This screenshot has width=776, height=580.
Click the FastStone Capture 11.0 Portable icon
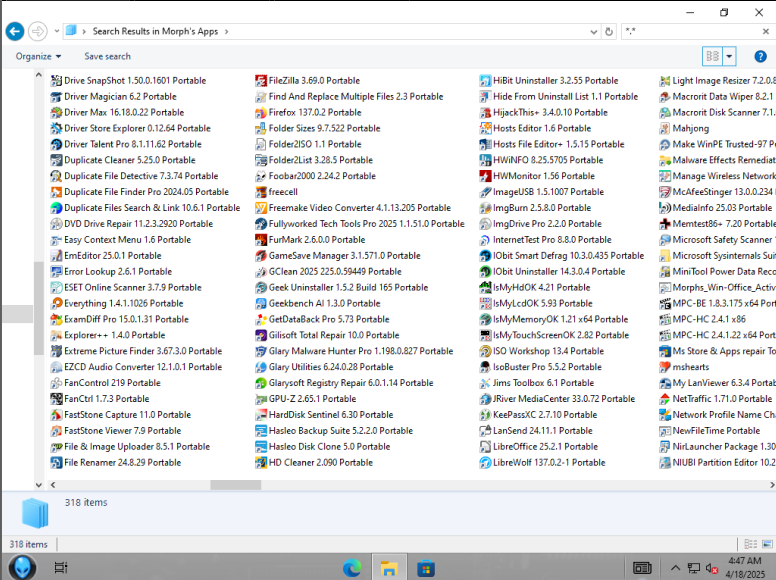tap(56, 415)
